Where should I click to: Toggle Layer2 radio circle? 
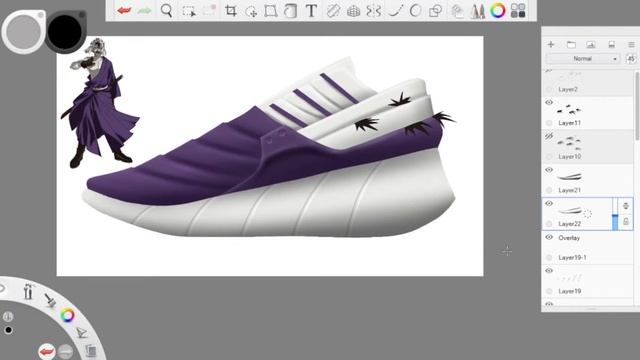coord(549,89)
